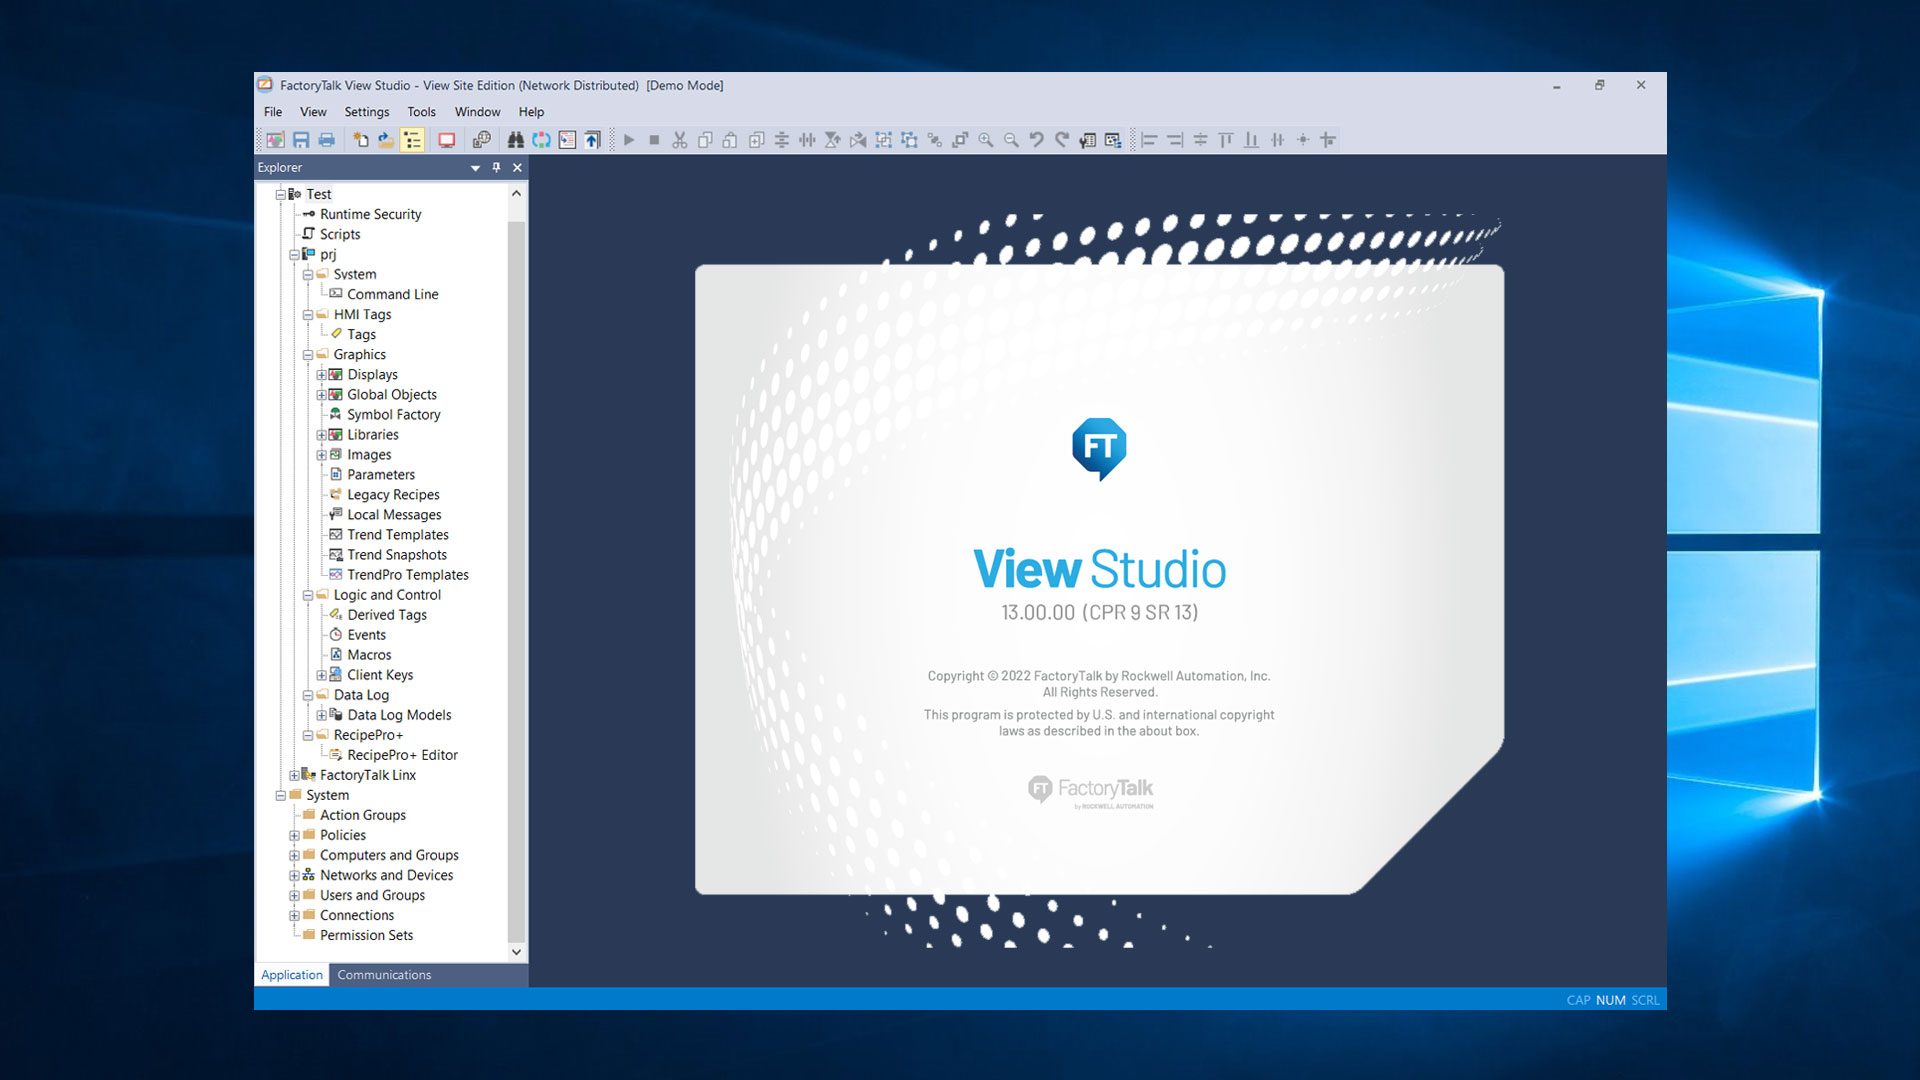Open the Settings menu
Screen dimensions: 1920x1080
tap(366, 112)
